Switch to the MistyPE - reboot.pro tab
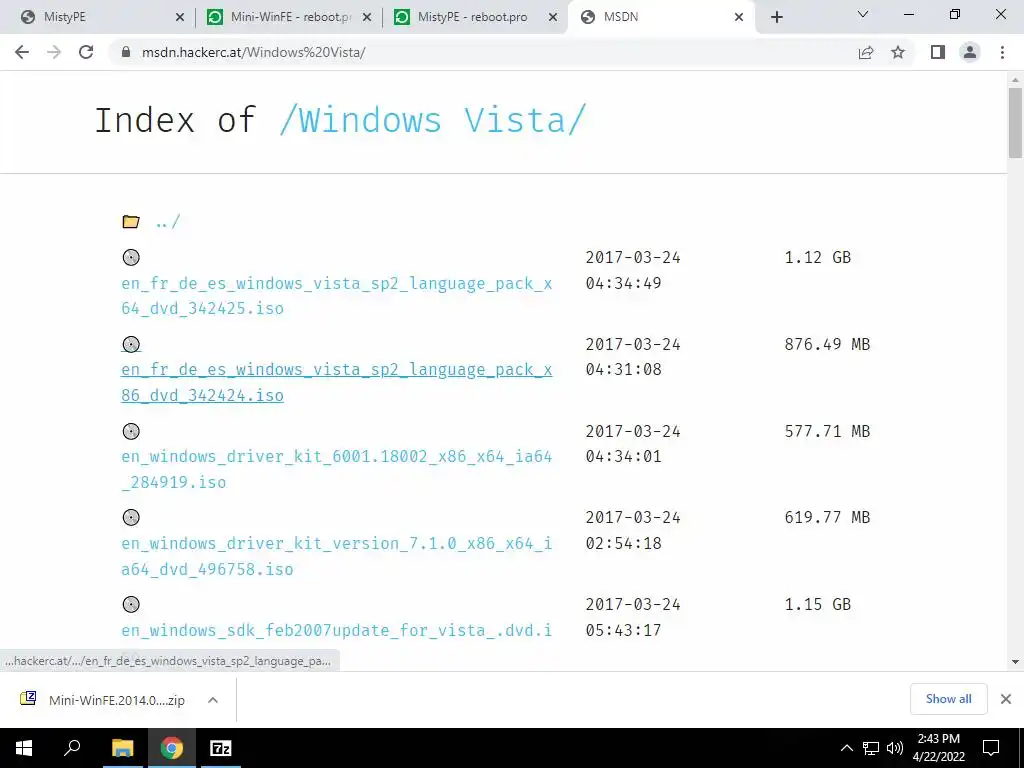This screenshot has height=768, width=1024. pos(477,17)
